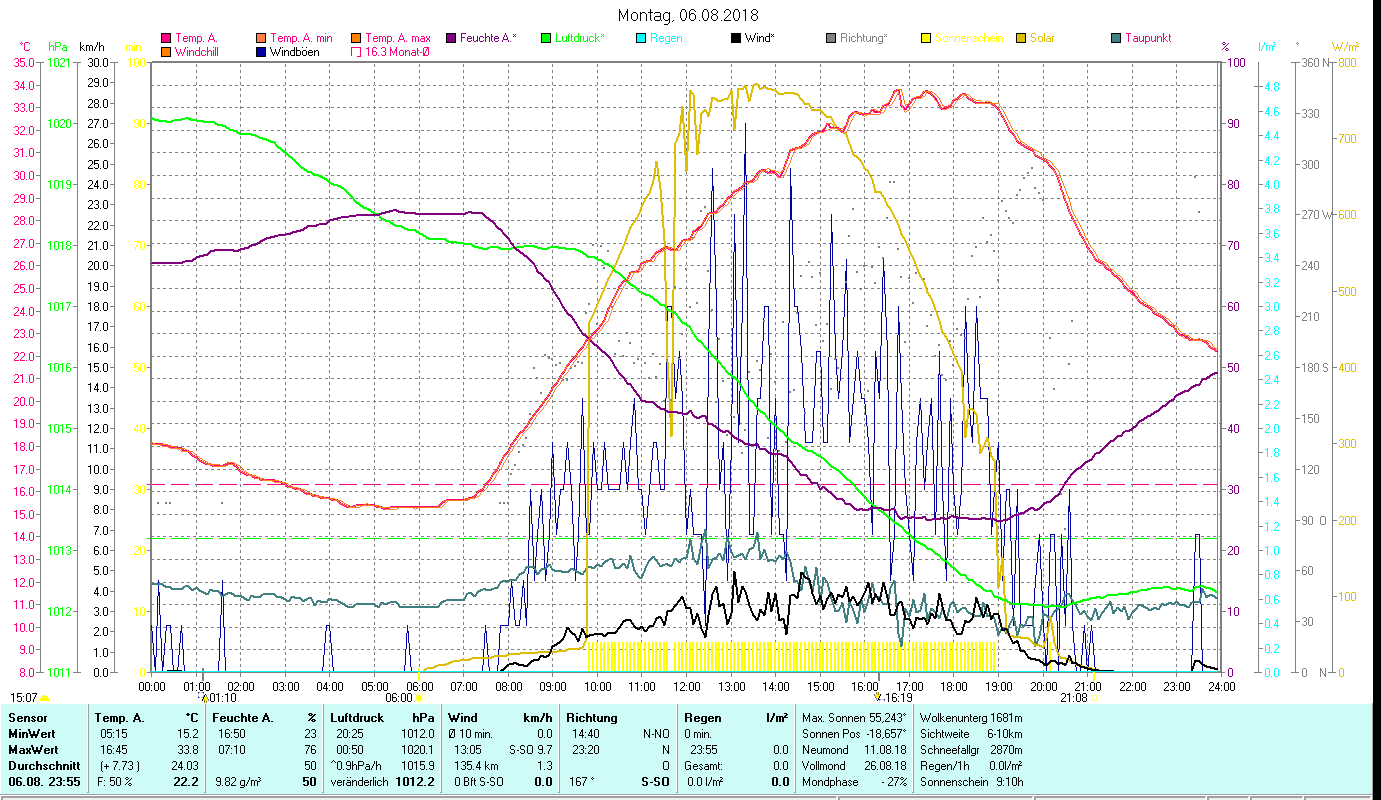Click the purple Feuchte A. legend square
This screenshot has width=1381, height=800.
(x=451, y=39)
